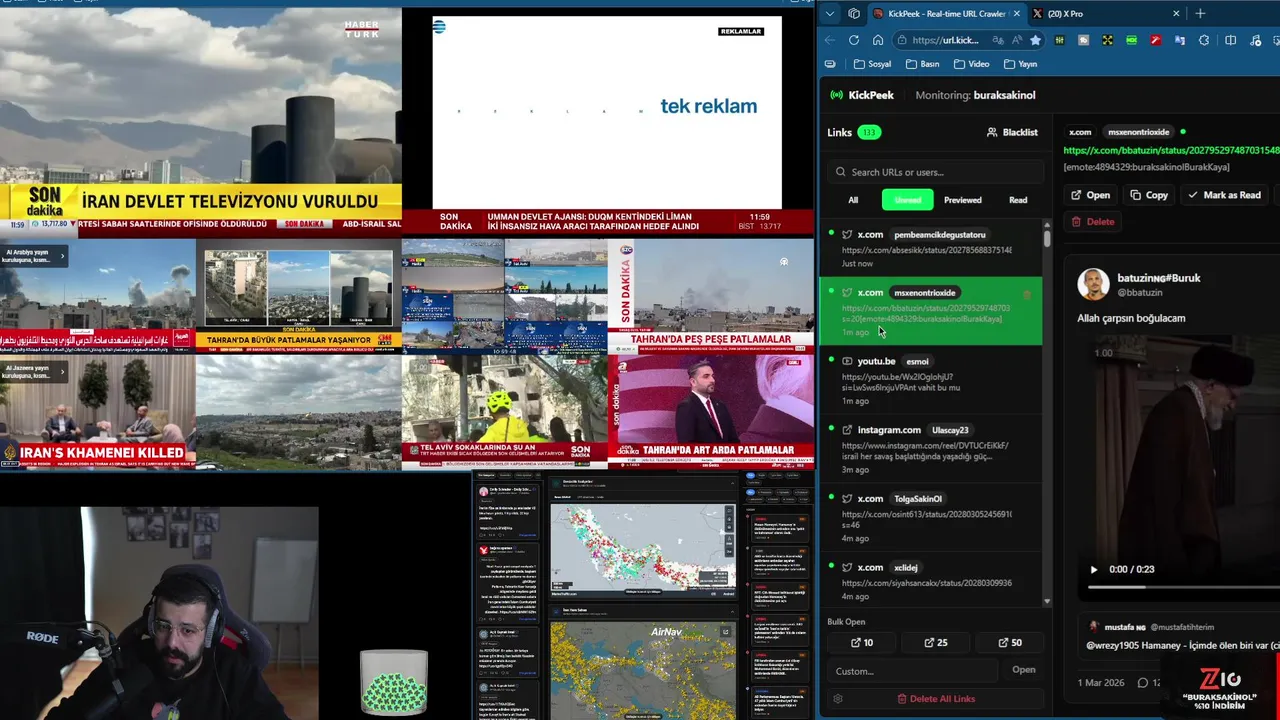The width and height of the screenshot is (1280, 720).
Task: Open a new browser tab
Action: pyautogui.click(x=1200, y=13)
